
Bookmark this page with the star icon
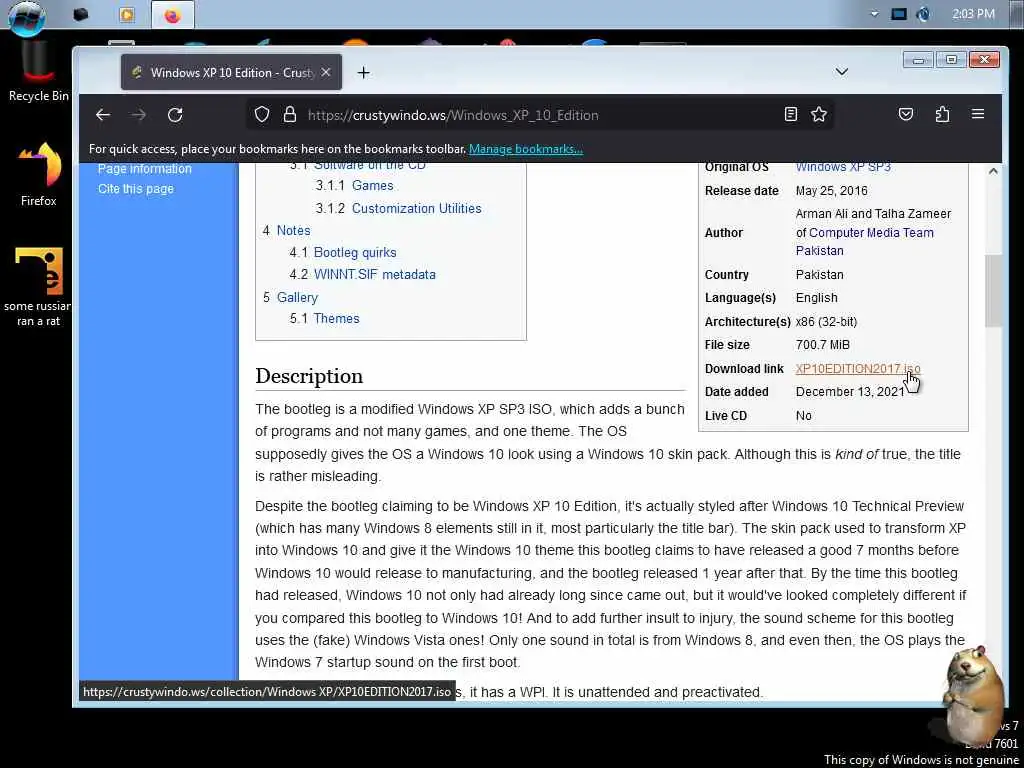(x=819, y=115)
